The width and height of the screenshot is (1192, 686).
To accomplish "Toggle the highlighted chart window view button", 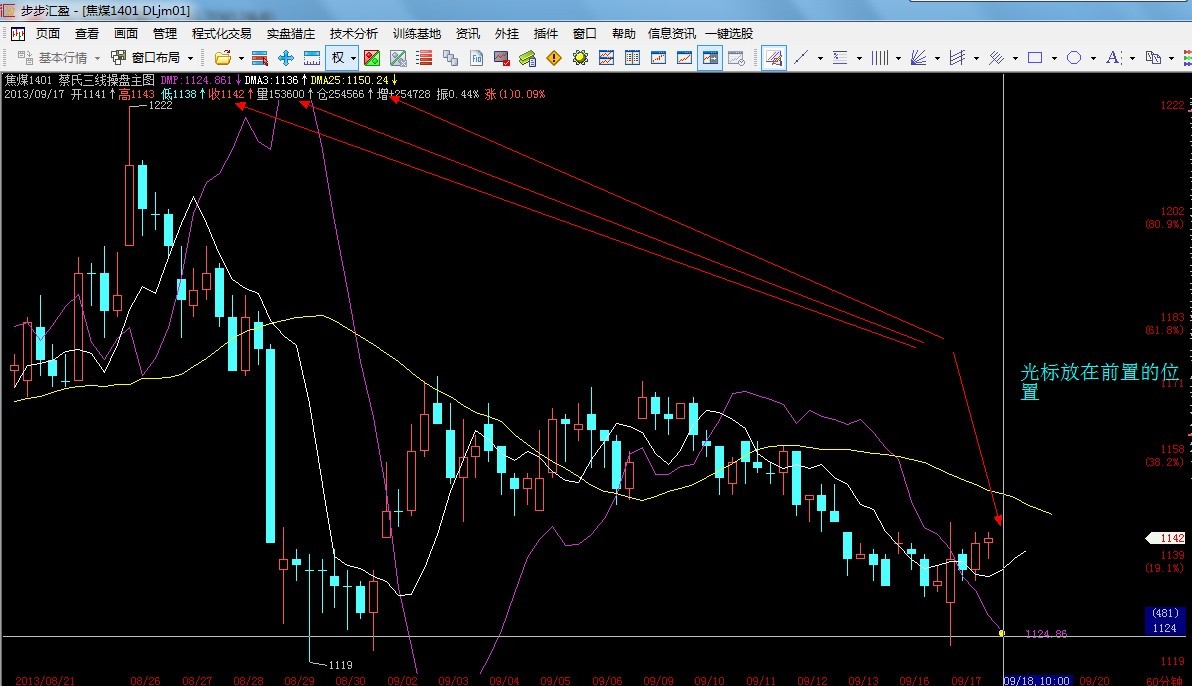I will [x=710, y=58].
